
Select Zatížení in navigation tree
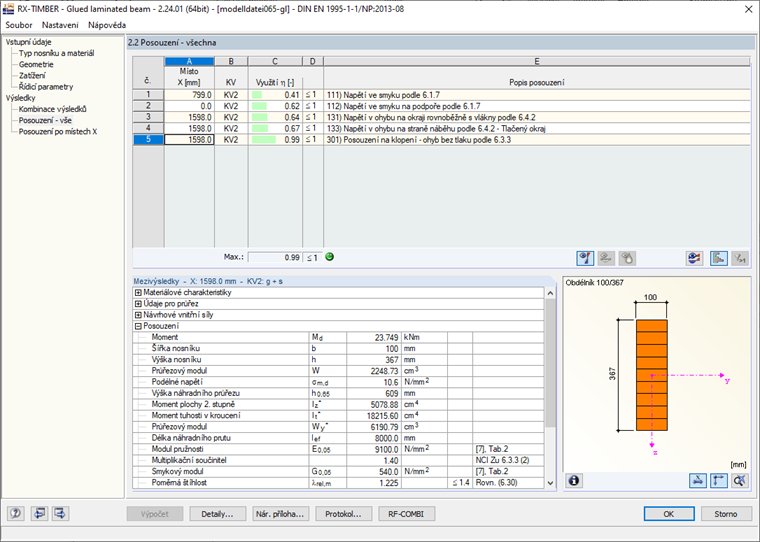[32, 76]
